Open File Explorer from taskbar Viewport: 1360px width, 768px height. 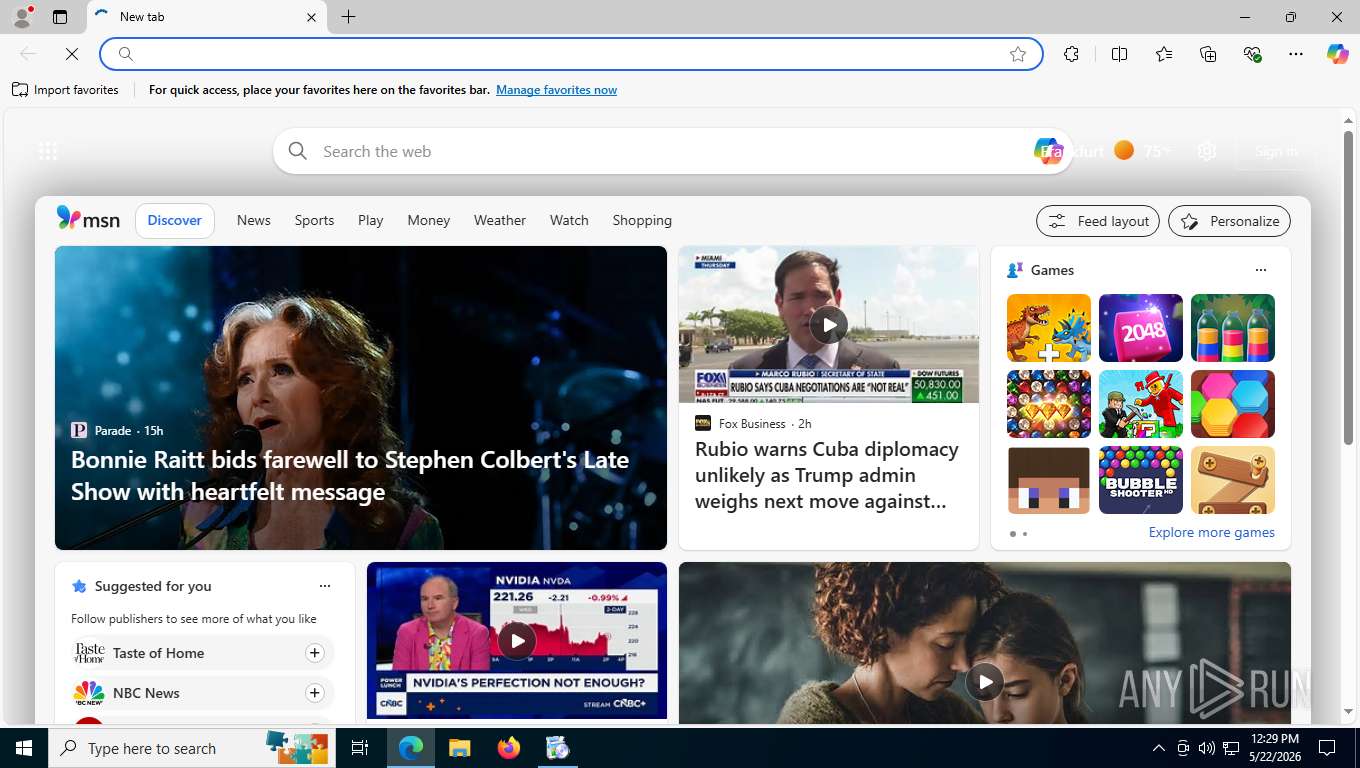pyautogui.click(x=459, y=748)
